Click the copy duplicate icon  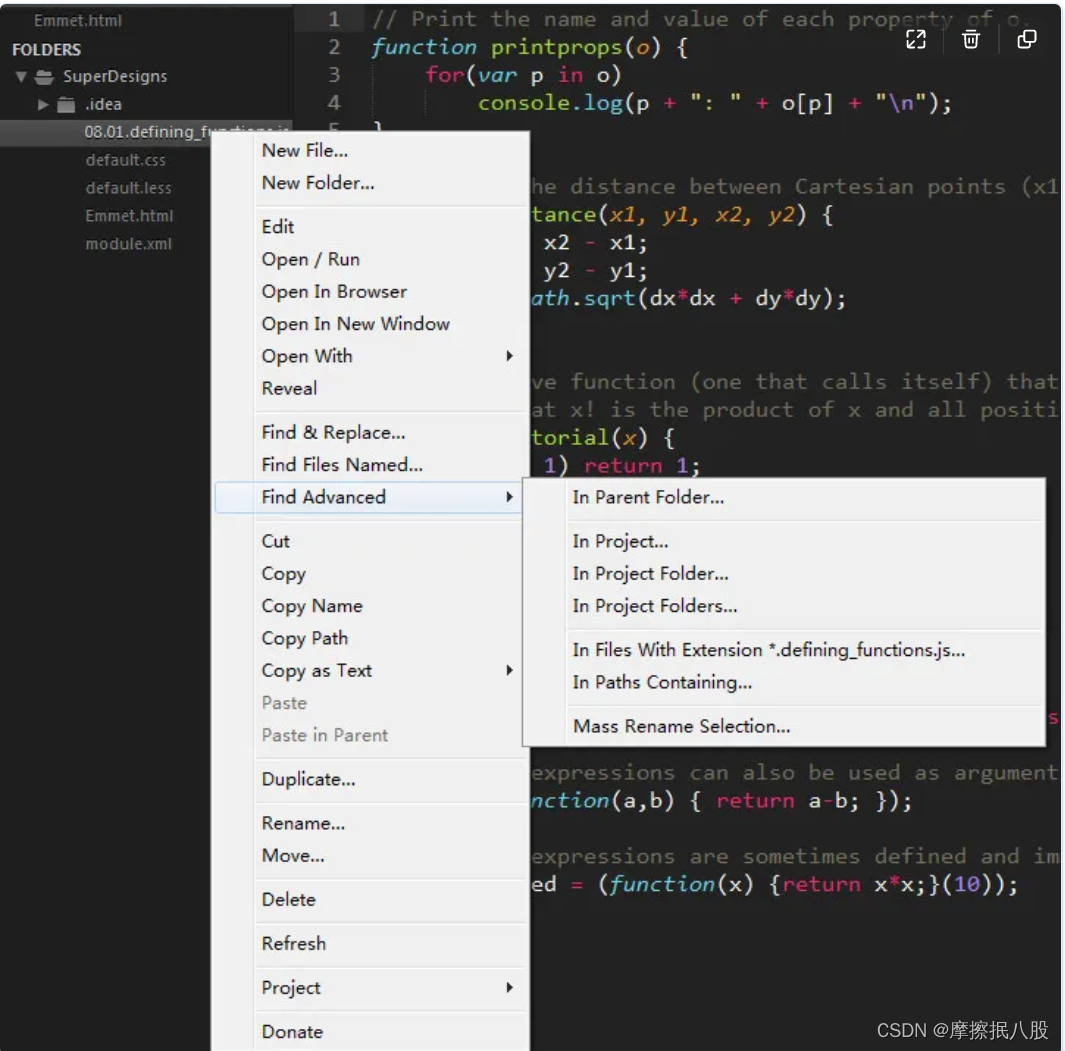1026,39
